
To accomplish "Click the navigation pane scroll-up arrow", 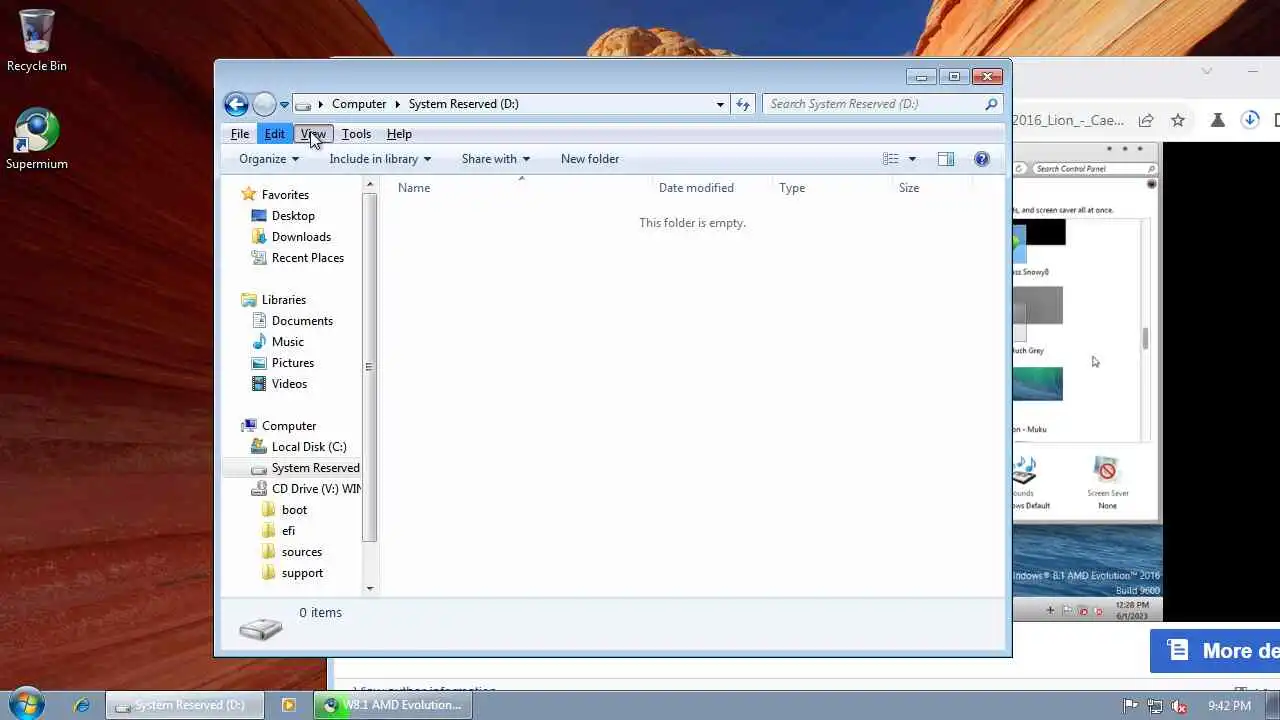I will pos(370,185).
